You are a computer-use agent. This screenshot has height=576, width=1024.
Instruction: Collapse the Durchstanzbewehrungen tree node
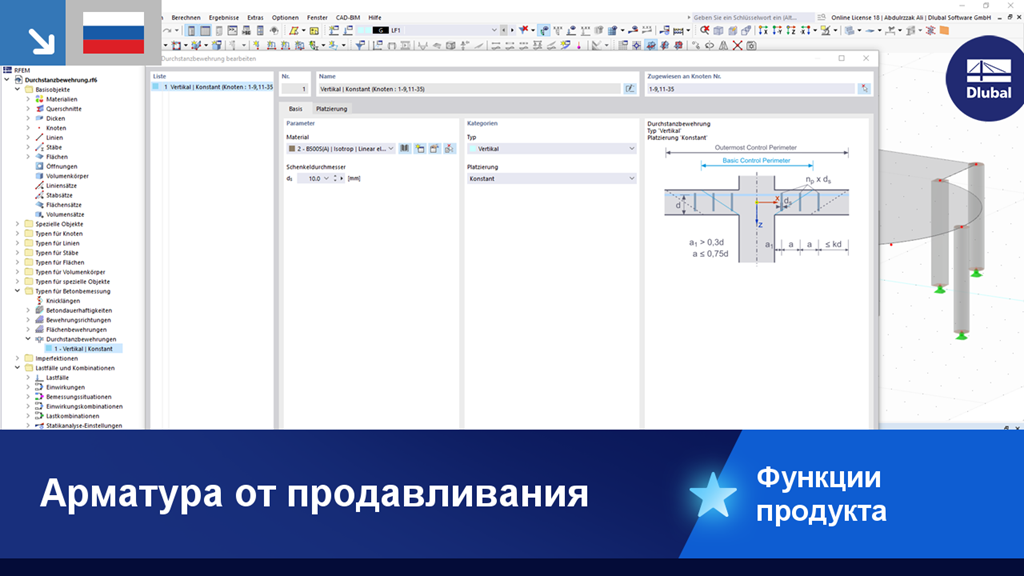click(28, 339)
